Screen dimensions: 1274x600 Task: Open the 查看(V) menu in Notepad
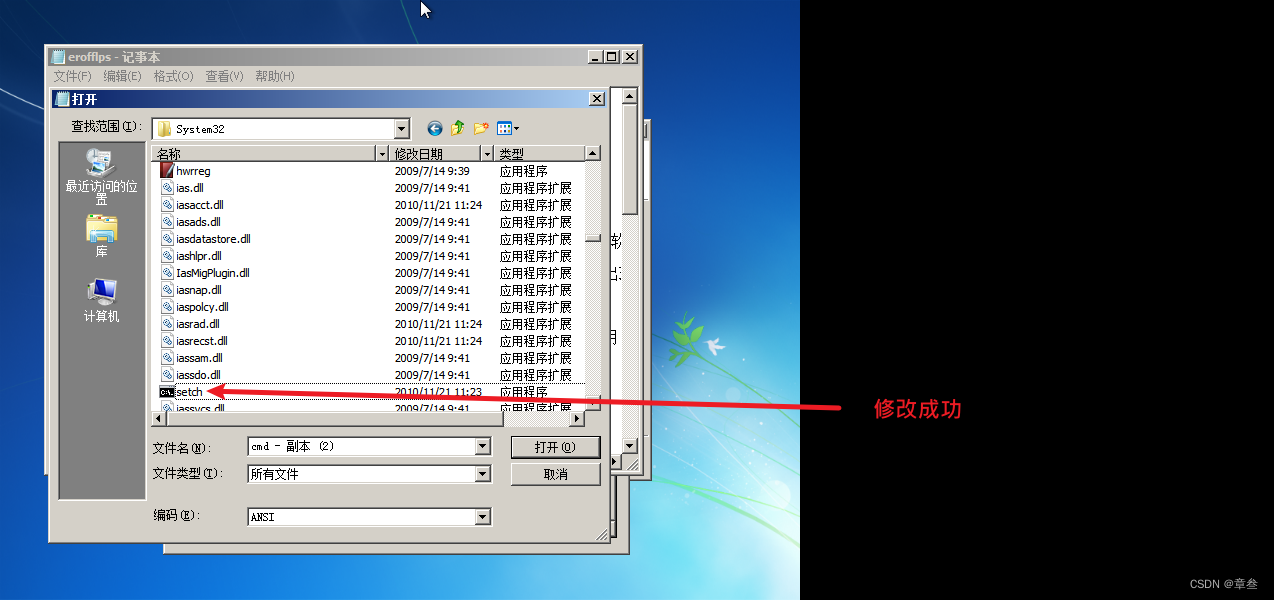point(224,76)
